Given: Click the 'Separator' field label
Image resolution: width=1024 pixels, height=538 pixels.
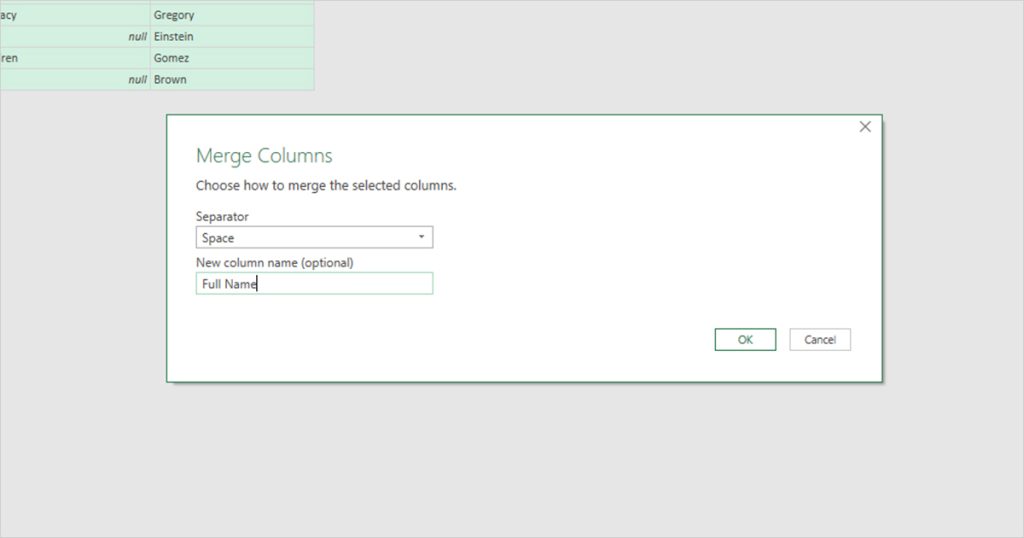Looking at the screenshot, I should coord(222,216).
